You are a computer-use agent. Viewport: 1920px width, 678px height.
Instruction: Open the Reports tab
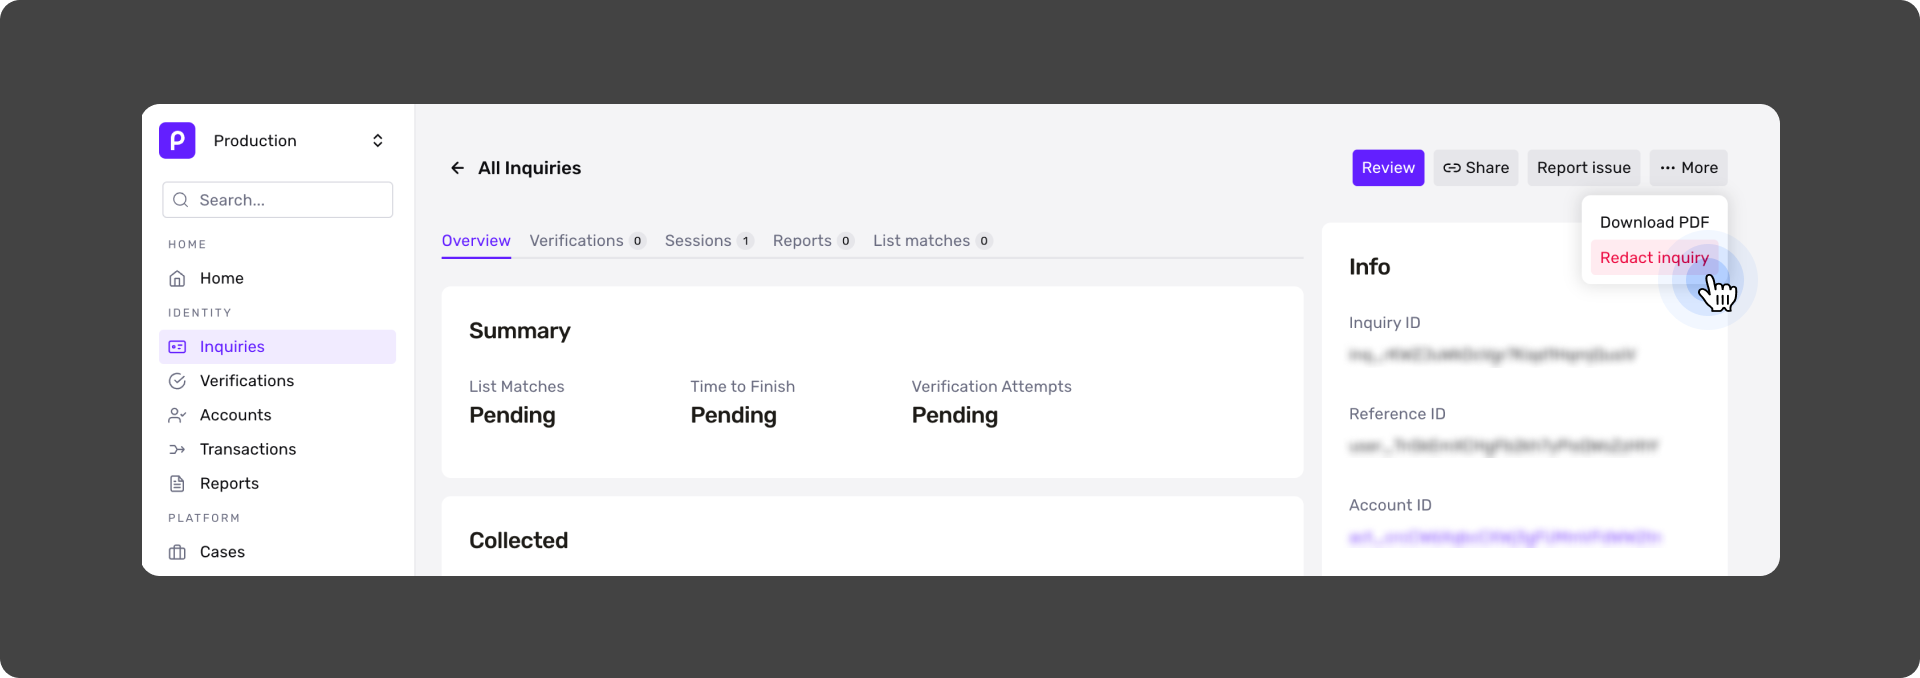point(812,241)
